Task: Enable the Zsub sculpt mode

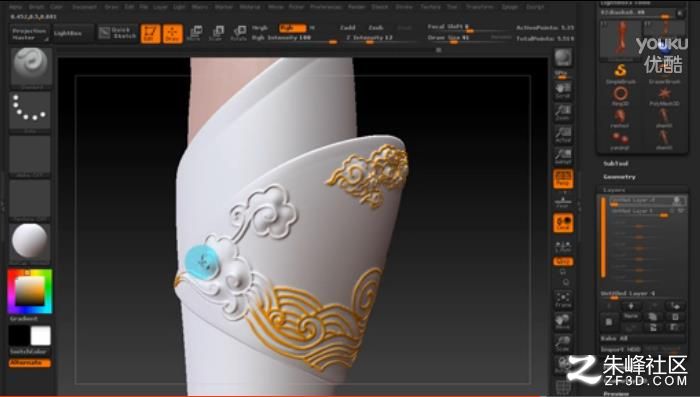Action: pos(376,28)
